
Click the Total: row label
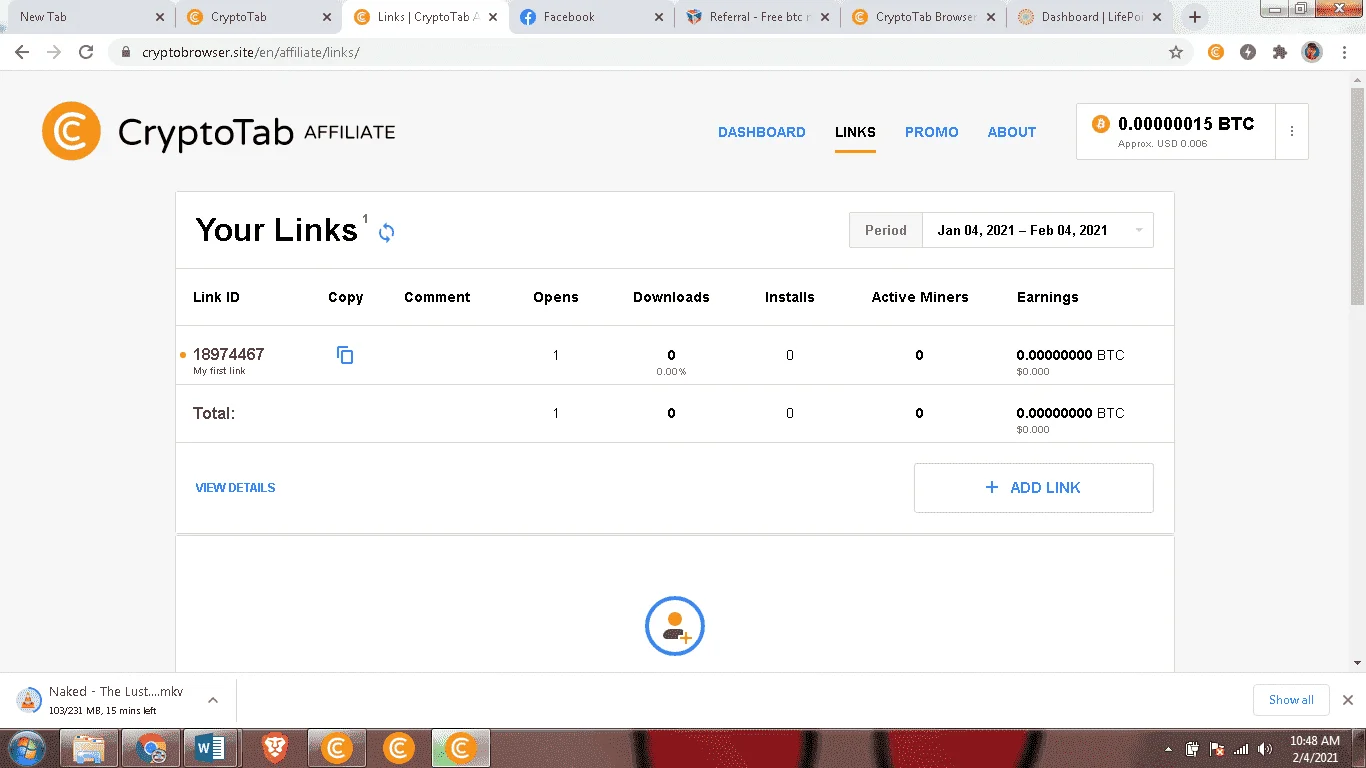214,413
